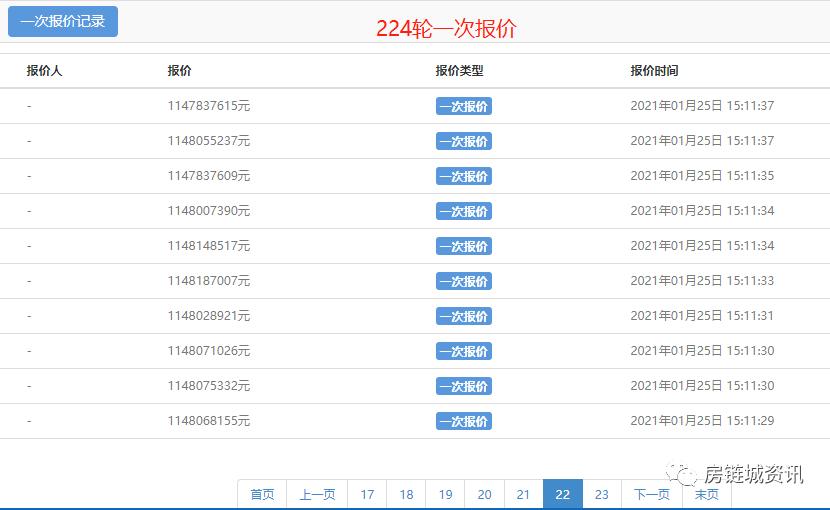Screen dimensions: 830x510
Task: Open pagination page 21
Action: pos(524,495)
